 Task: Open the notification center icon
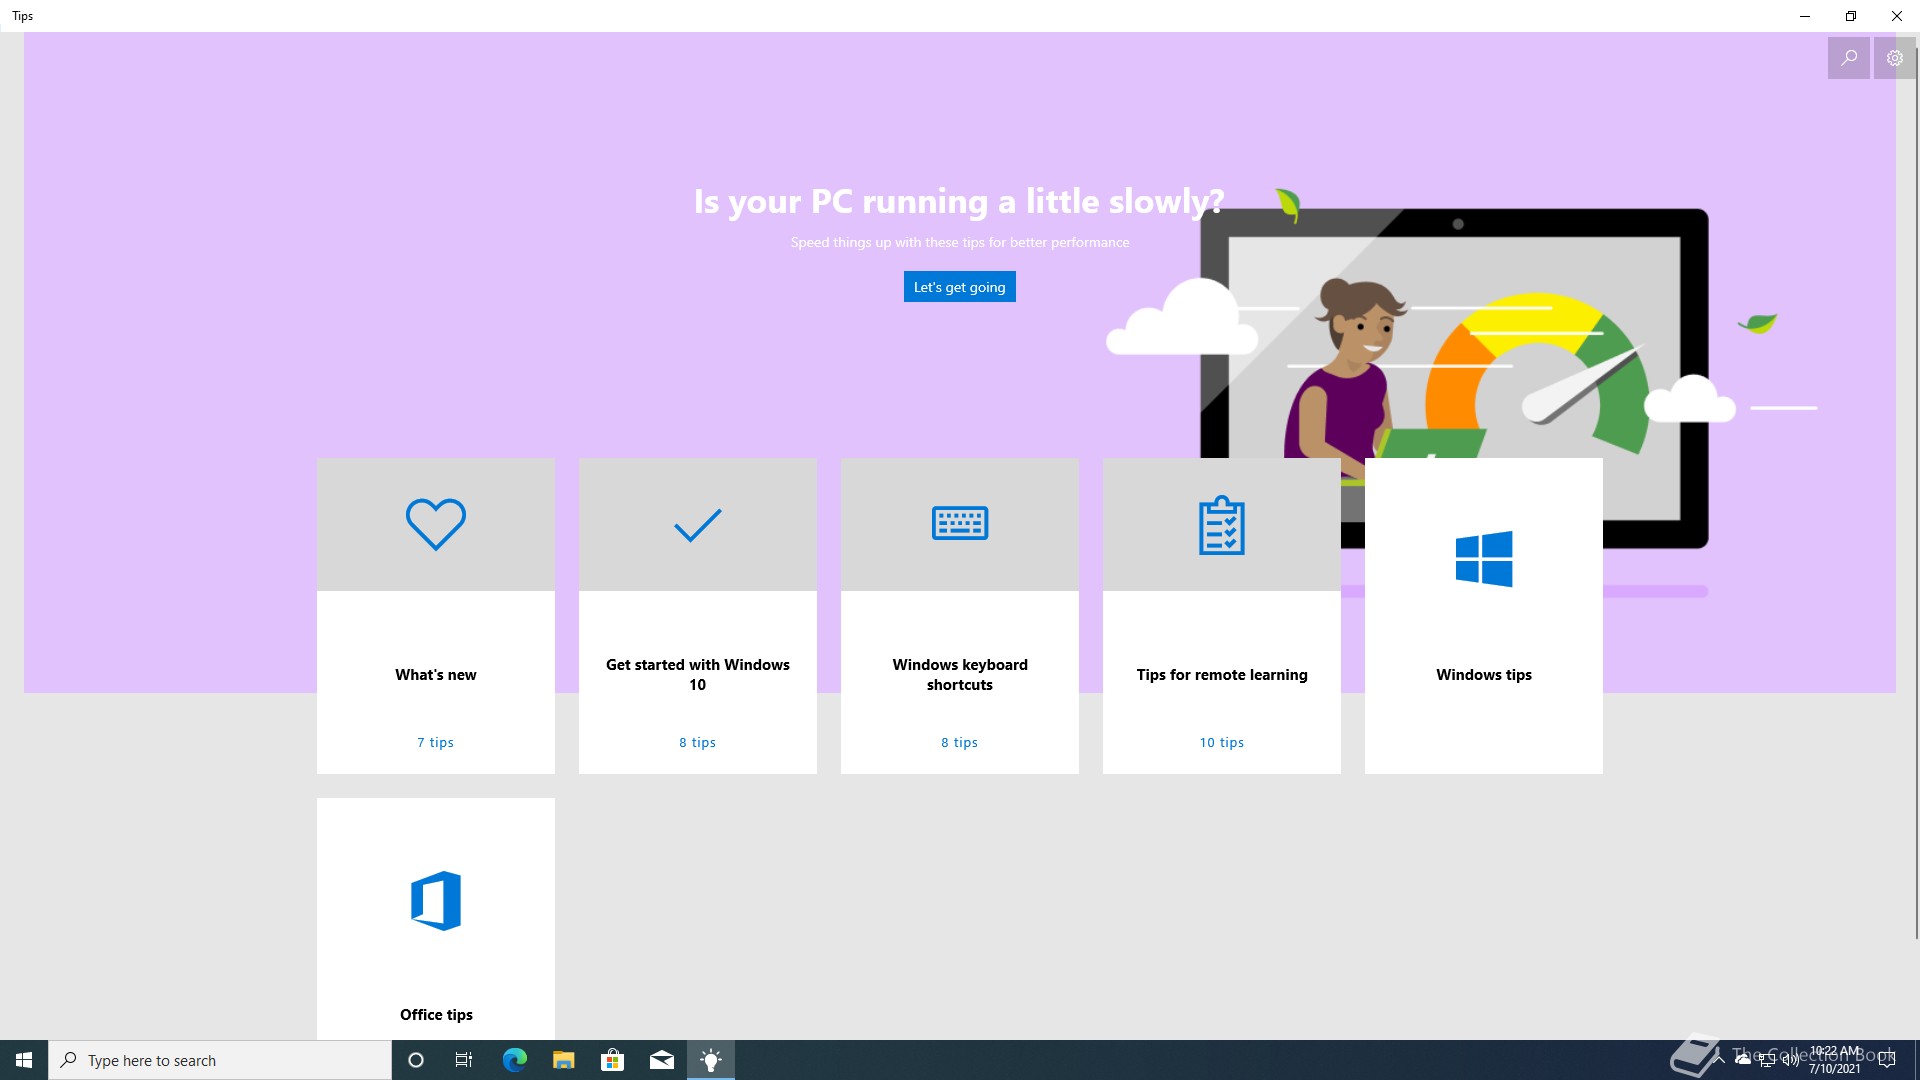1887,1060
